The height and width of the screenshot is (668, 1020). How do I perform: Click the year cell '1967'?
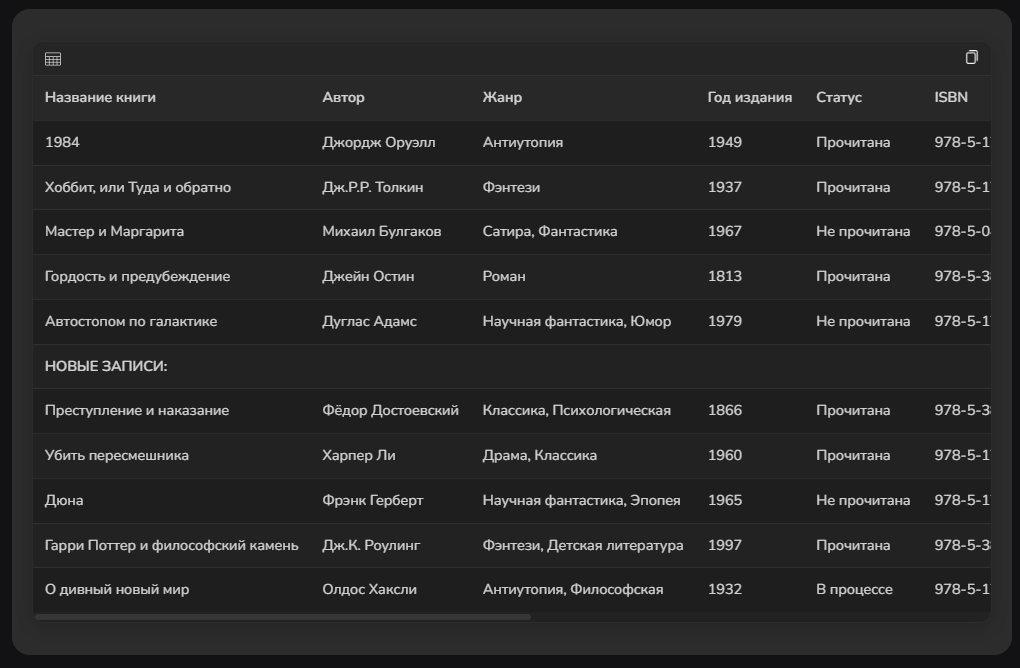point(725,232)
